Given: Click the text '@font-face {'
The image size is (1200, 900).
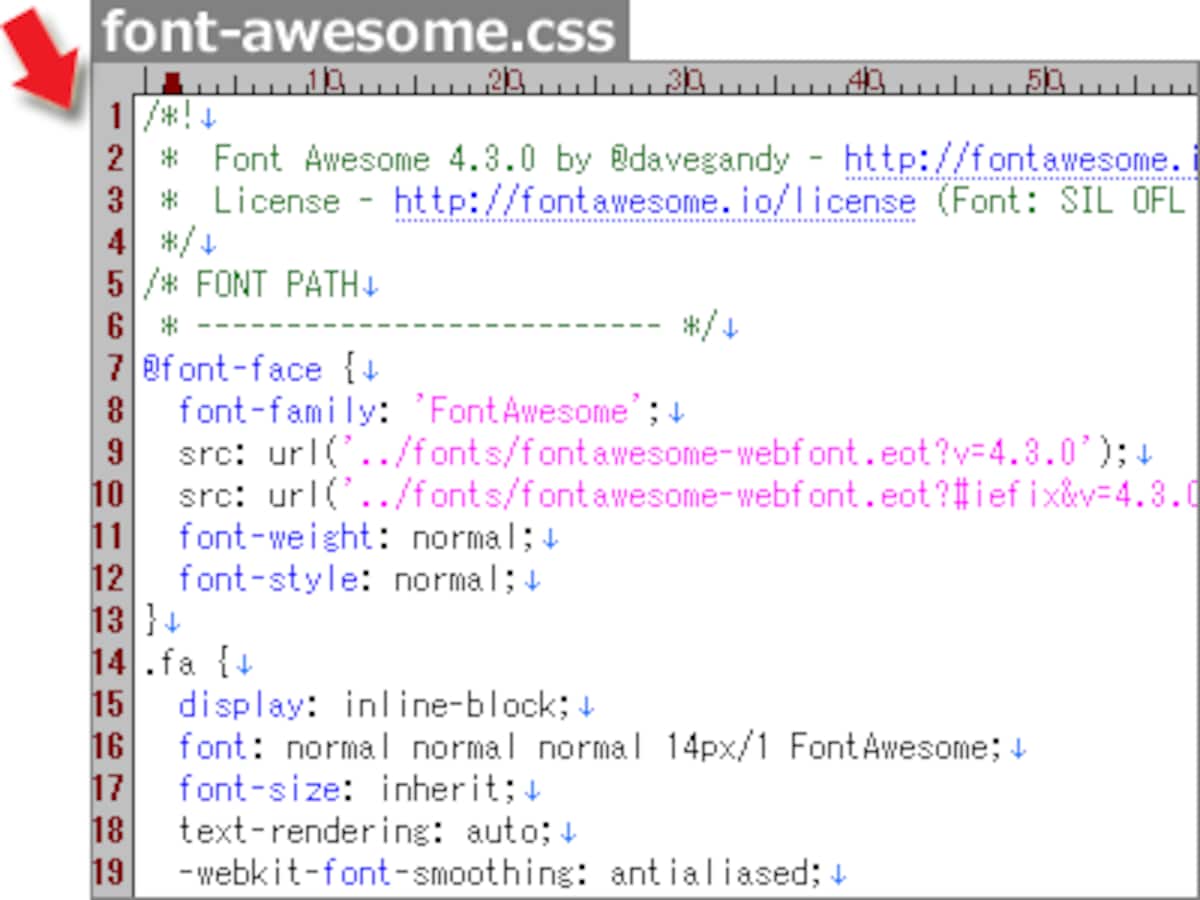Looking at the screenshot, I should pos(249,370).
